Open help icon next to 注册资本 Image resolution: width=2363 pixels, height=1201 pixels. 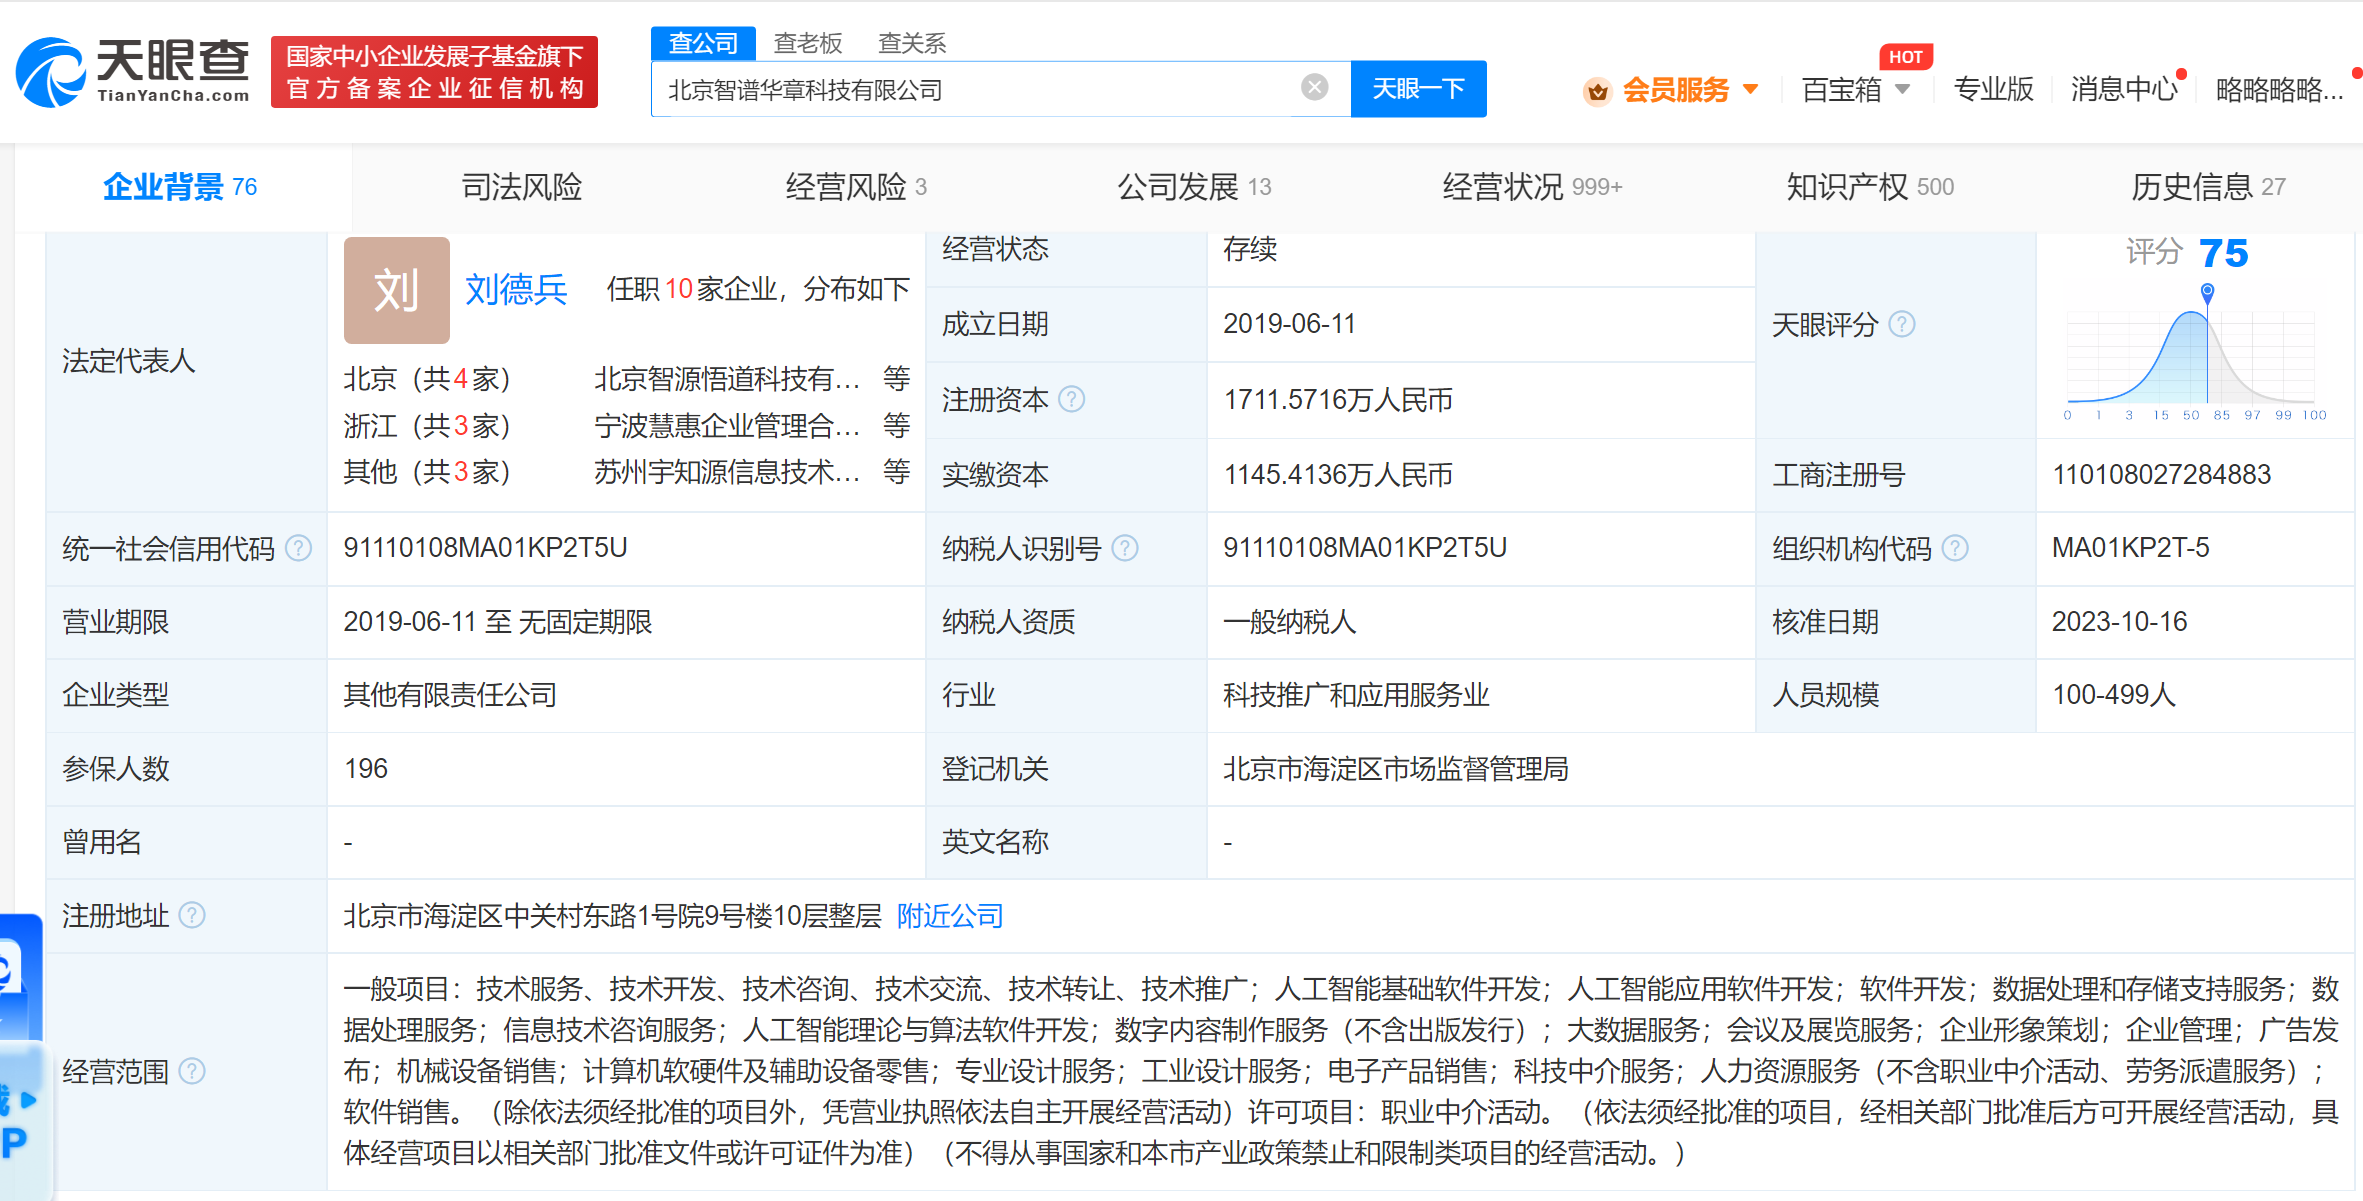point(1071,400)
